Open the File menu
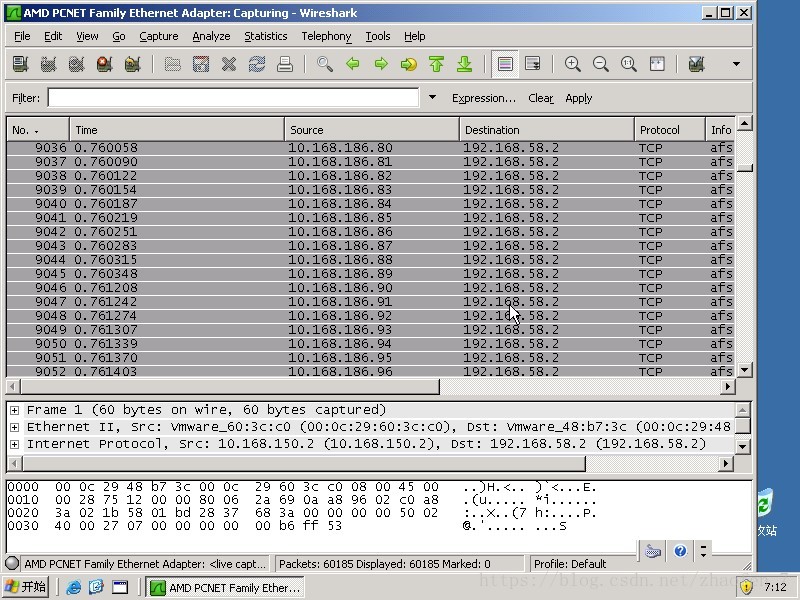Viewport: 800px width, 600px height. [x=22, y=36]
